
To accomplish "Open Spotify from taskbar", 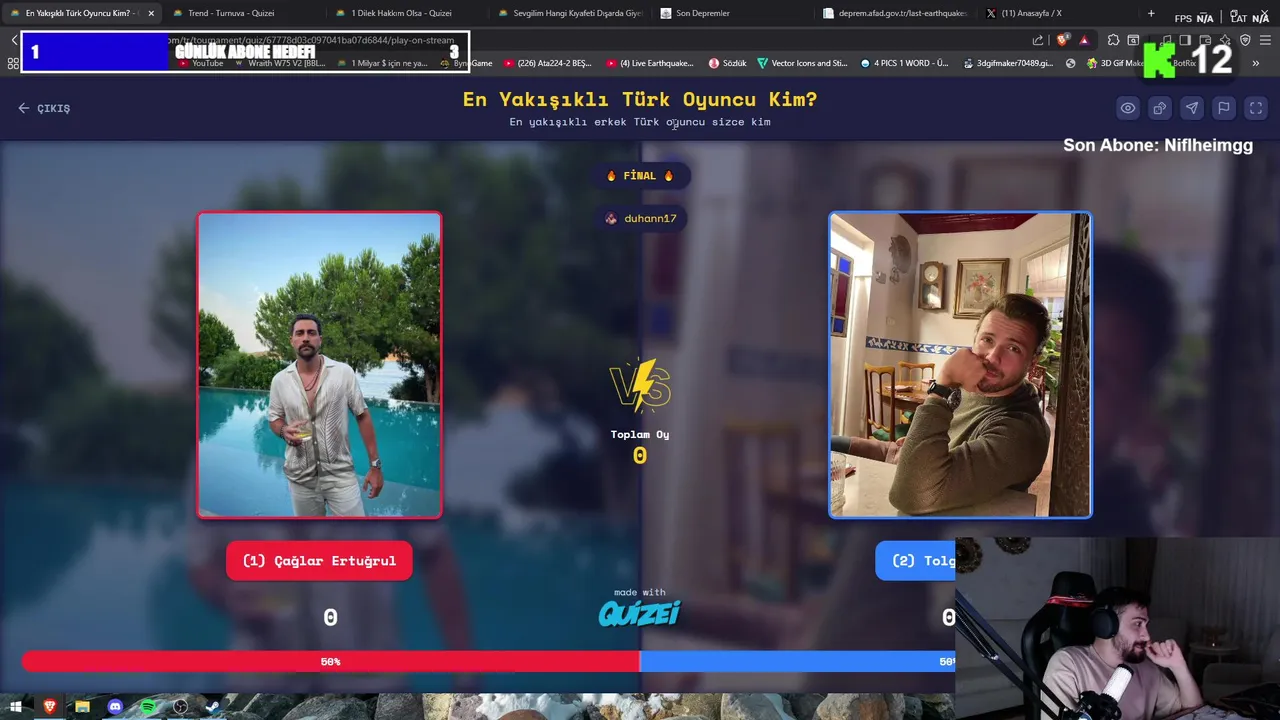I will pos(148,707).
